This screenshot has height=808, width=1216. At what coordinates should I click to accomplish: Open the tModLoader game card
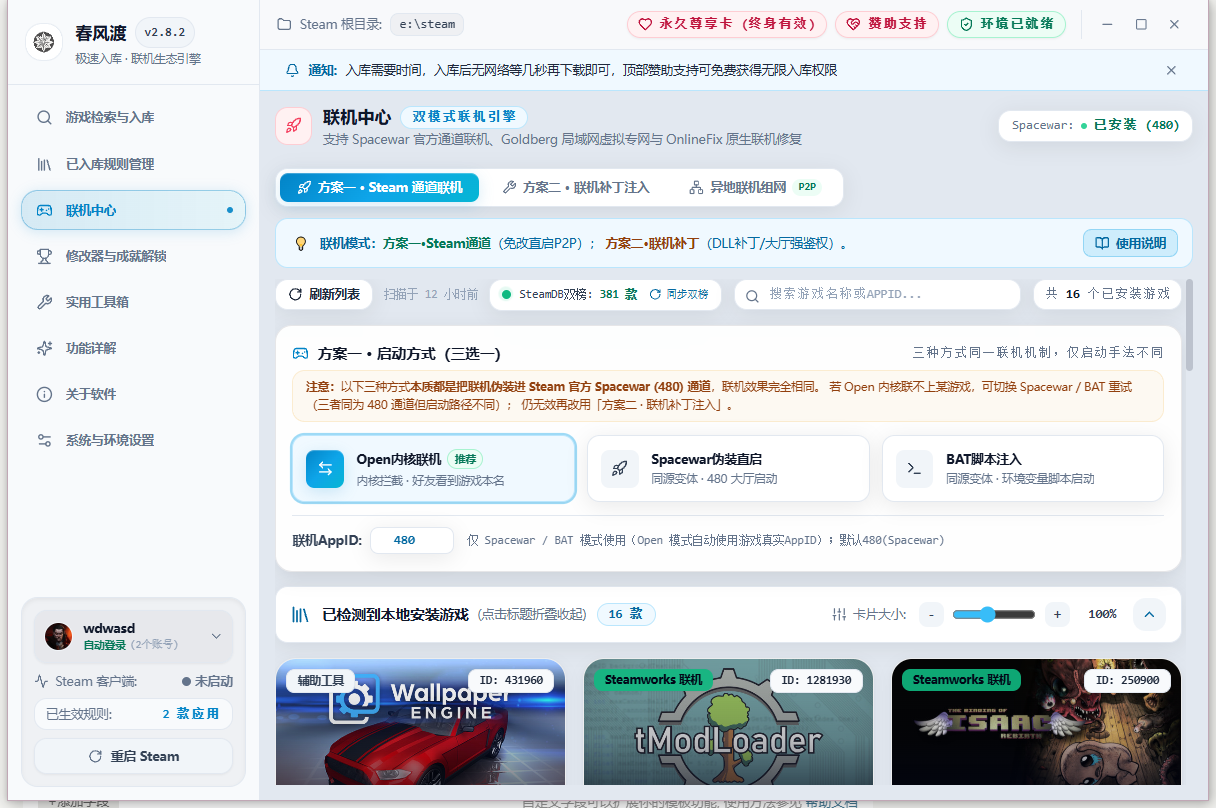click(x=728, y=722)
